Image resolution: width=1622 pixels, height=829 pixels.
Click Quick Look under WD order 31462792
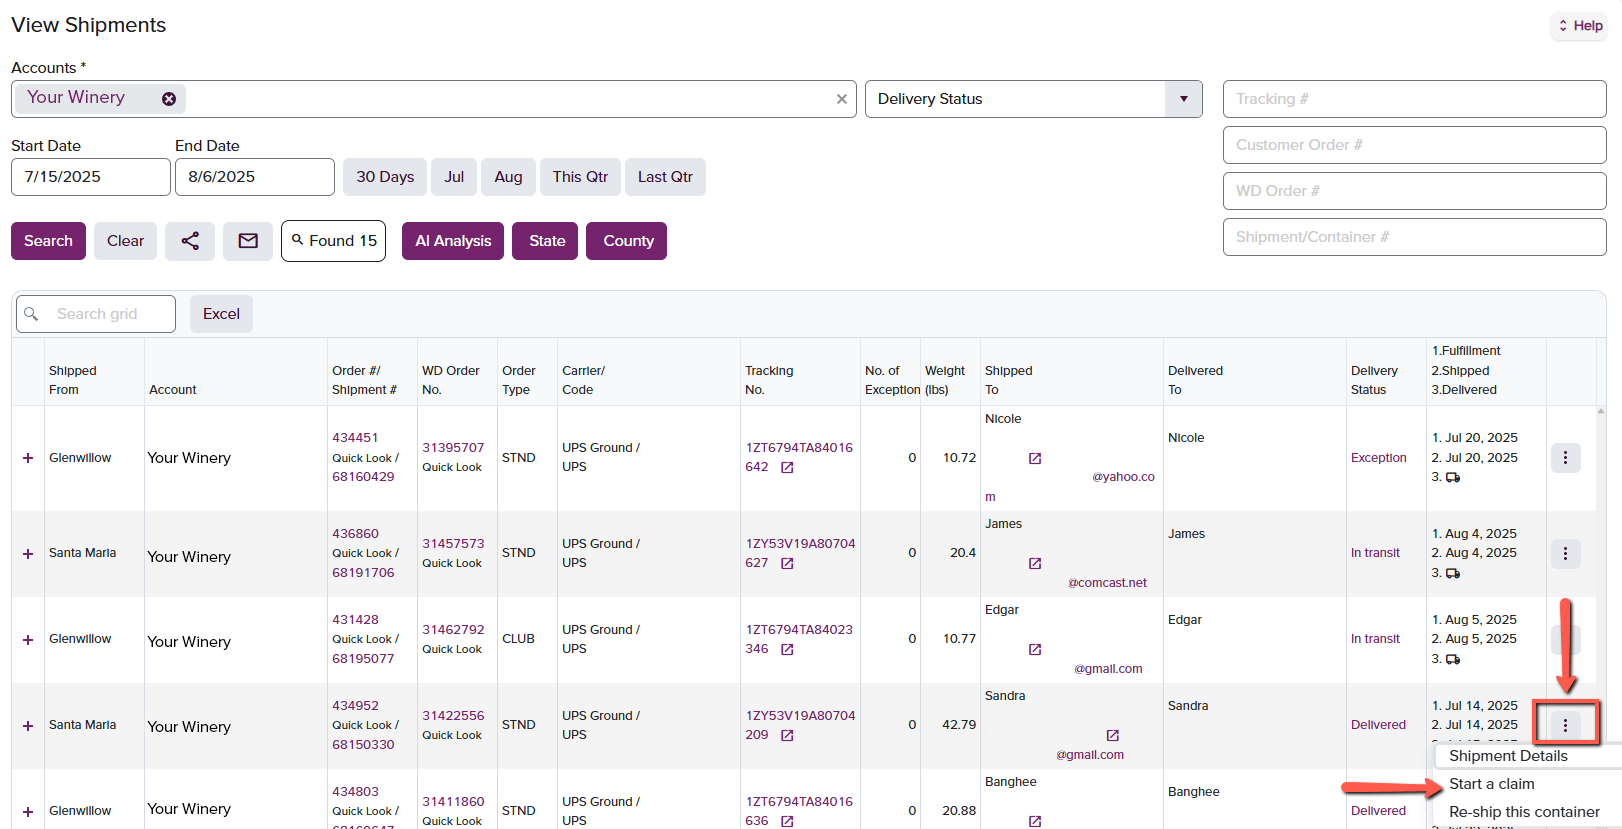tap(451, 649)
